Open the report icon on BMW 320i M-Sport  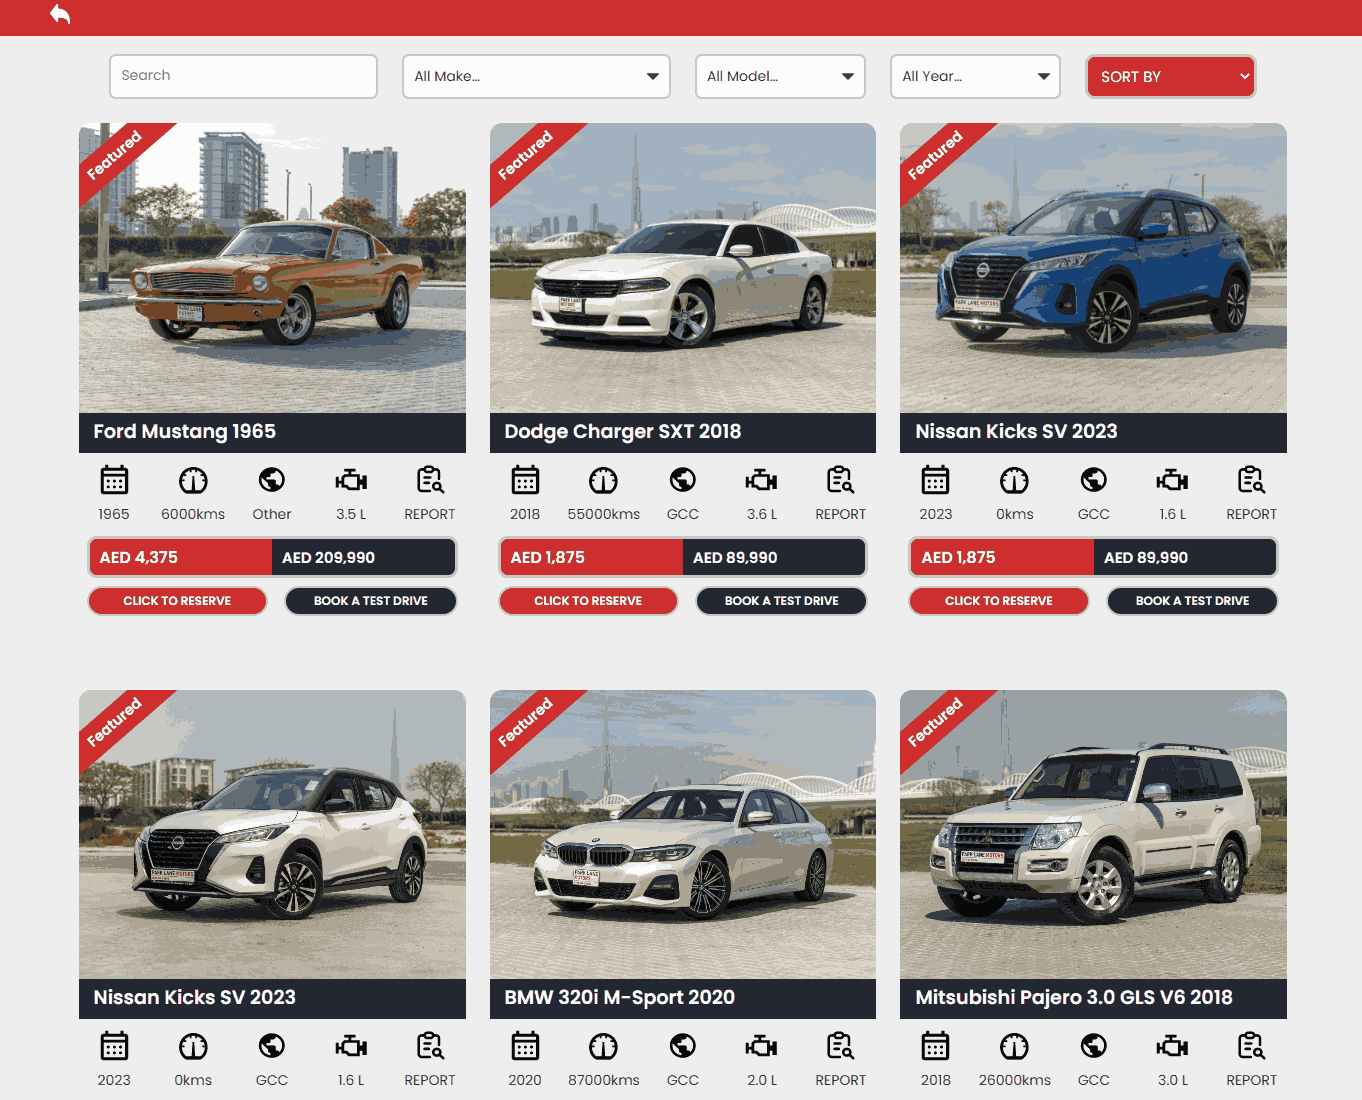841,1046
